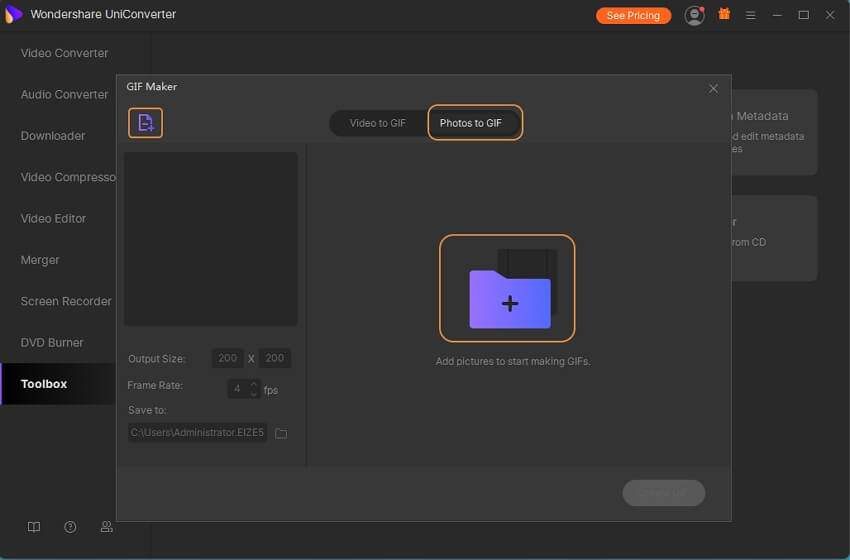Image resolution: width=850 pixels, height=560 pixels.
Task: Click the See Pricing button
Action: (633, 15)
